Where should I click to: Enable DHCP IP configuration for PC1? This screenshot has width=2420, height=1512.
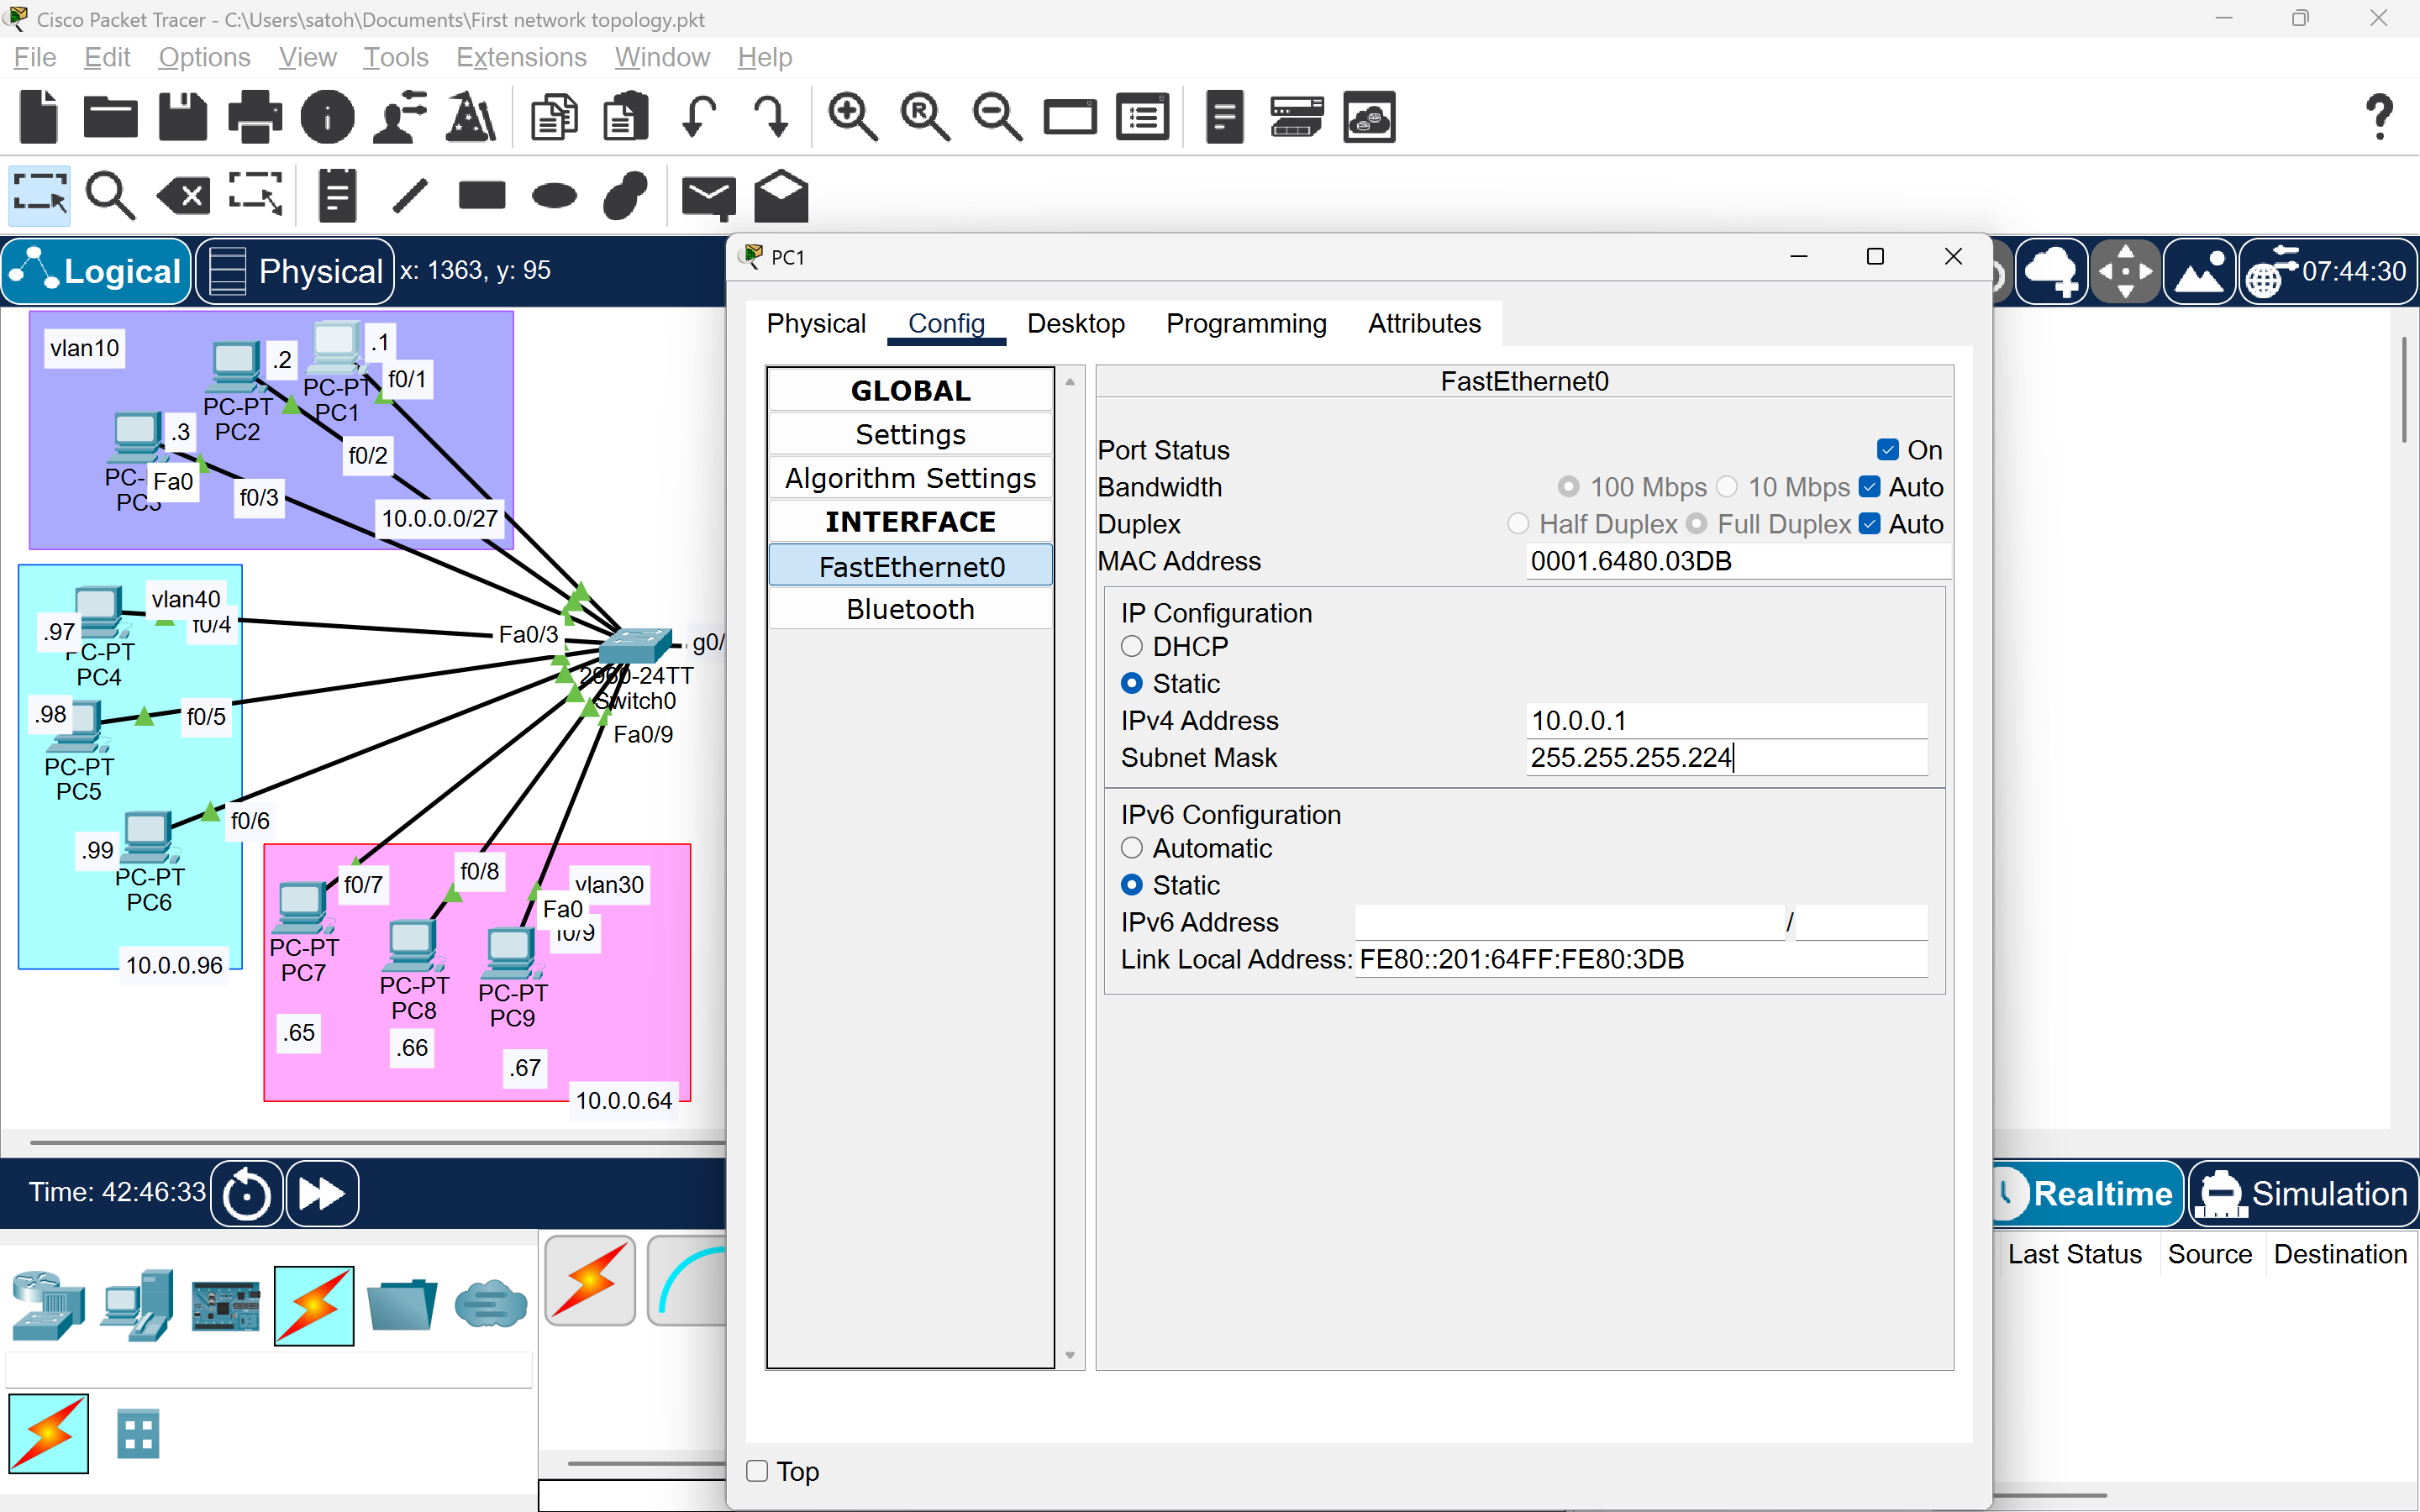pyautogui.click(x=1132, y=646)
